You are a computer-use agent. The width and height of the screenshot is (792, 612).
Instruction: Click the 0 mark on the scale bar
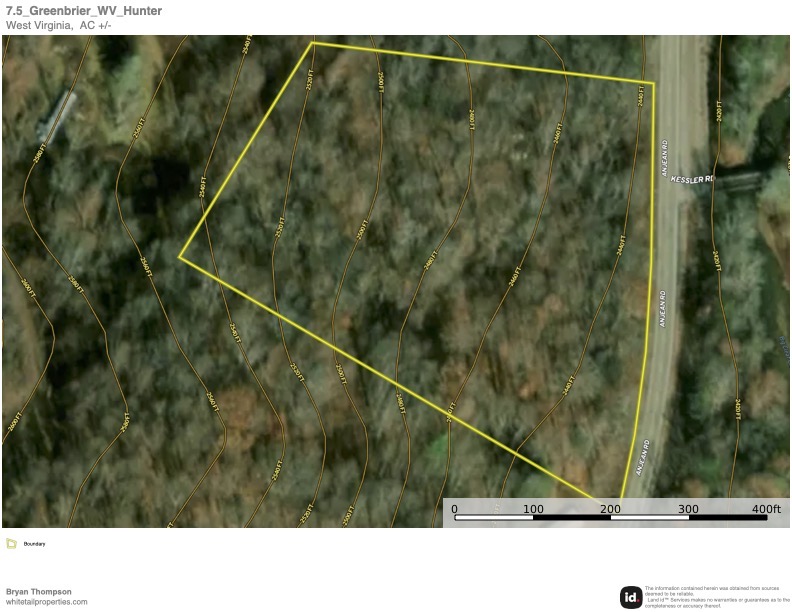pos(455,510)
